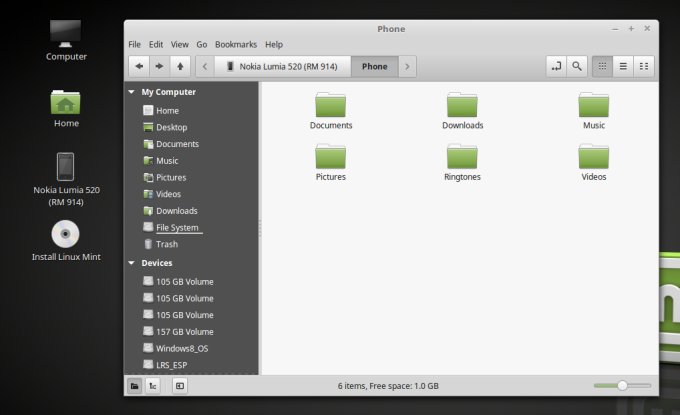Open the Ringtones folder
Screen dimensions: 680x415
coord(462,162)
